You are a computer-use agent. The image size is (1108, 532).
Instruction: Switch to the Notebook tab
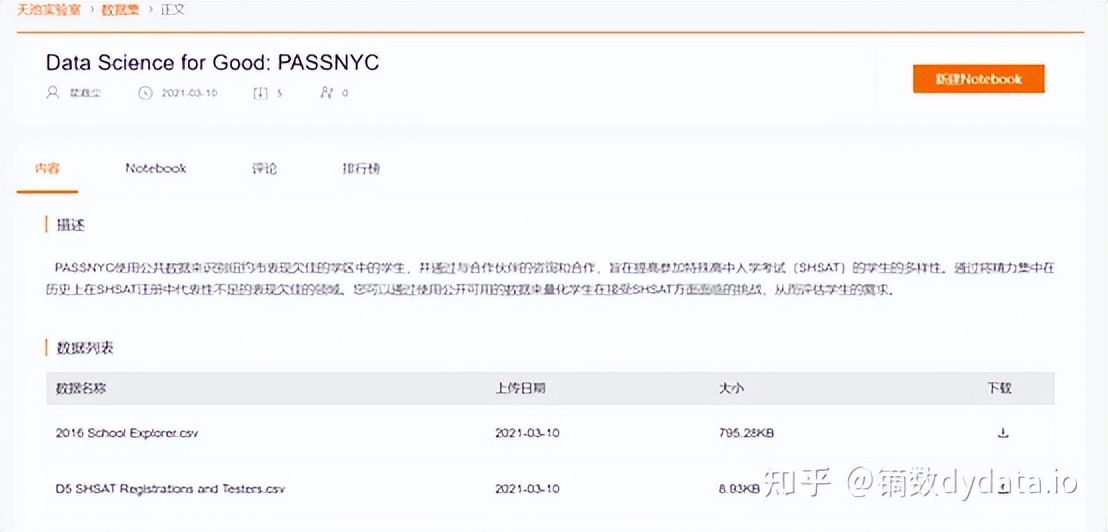[156, 168]
